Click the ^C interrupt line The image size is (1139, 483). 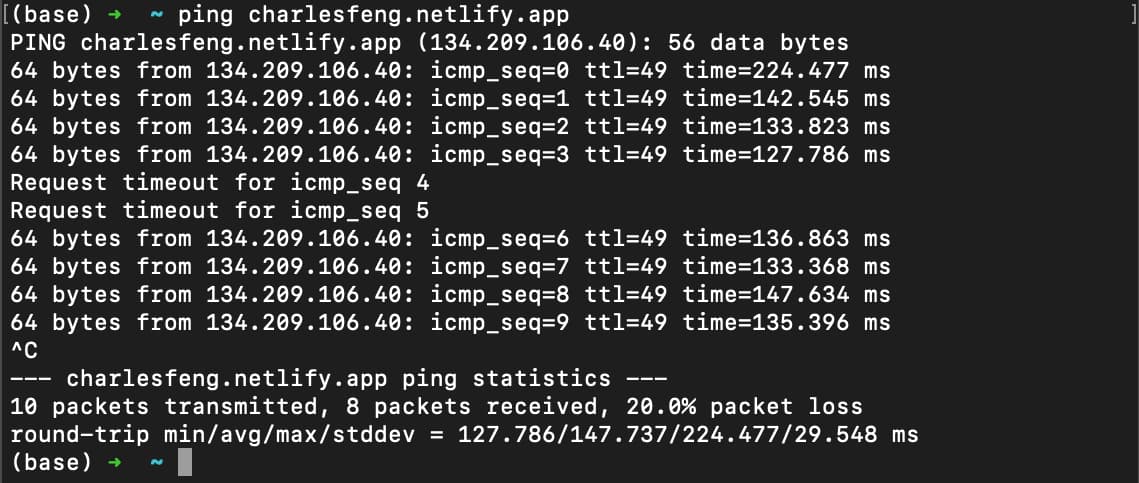(x=24, y=351)
